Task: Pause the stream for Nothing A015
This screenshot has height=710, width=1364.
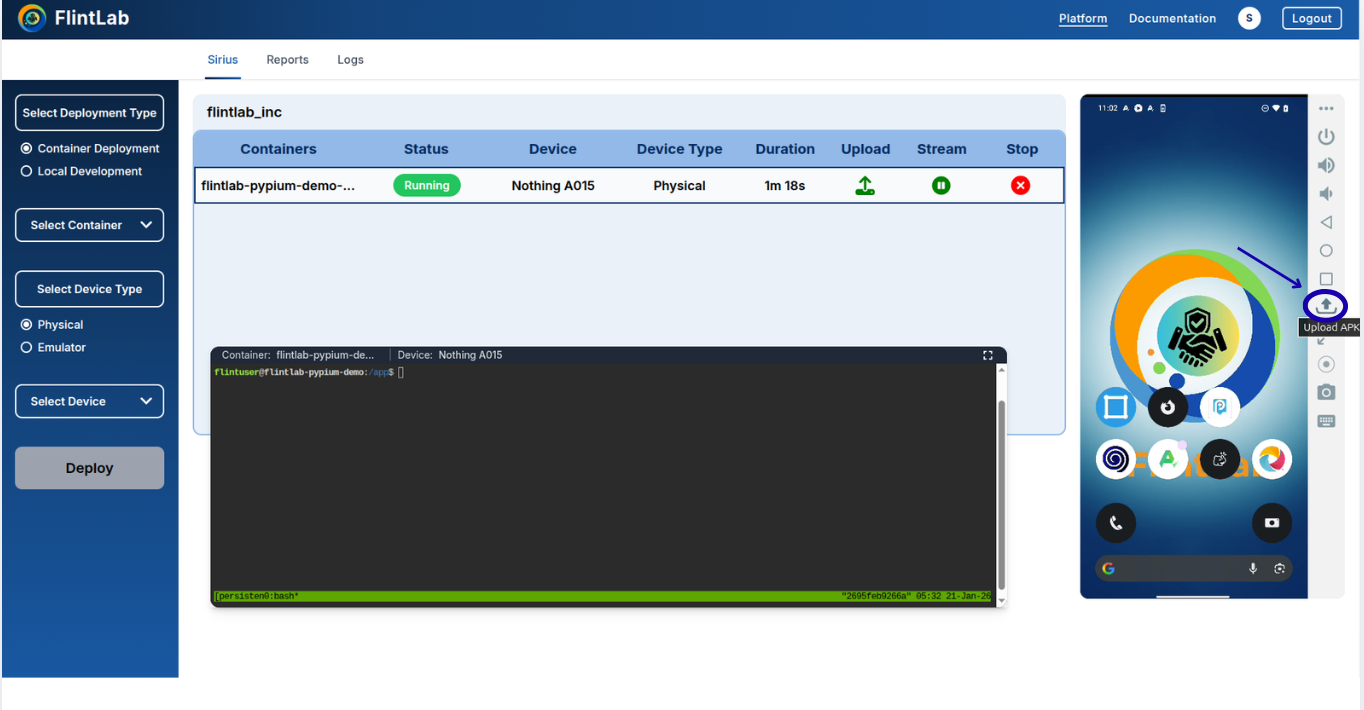Action: [941, 185]
